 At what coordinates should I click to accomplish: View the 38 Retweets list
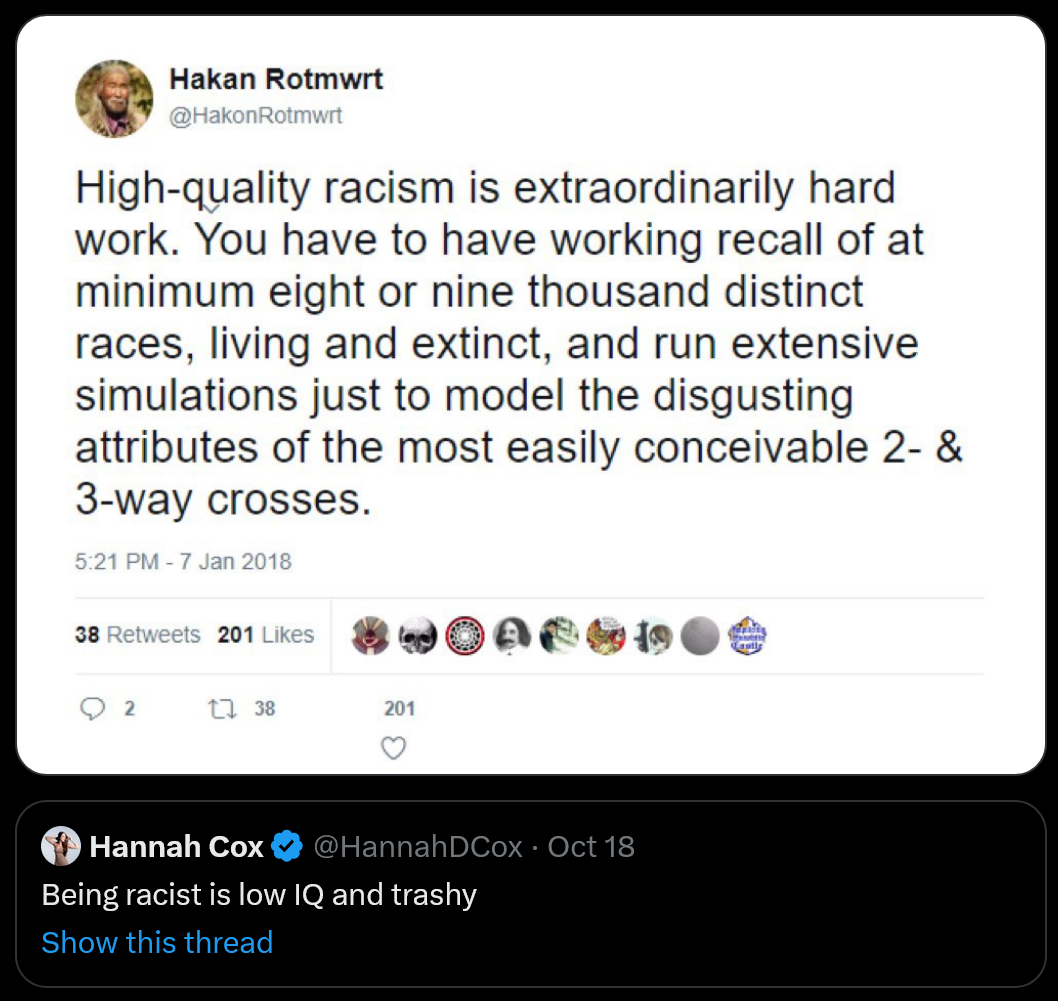point(138,635)
